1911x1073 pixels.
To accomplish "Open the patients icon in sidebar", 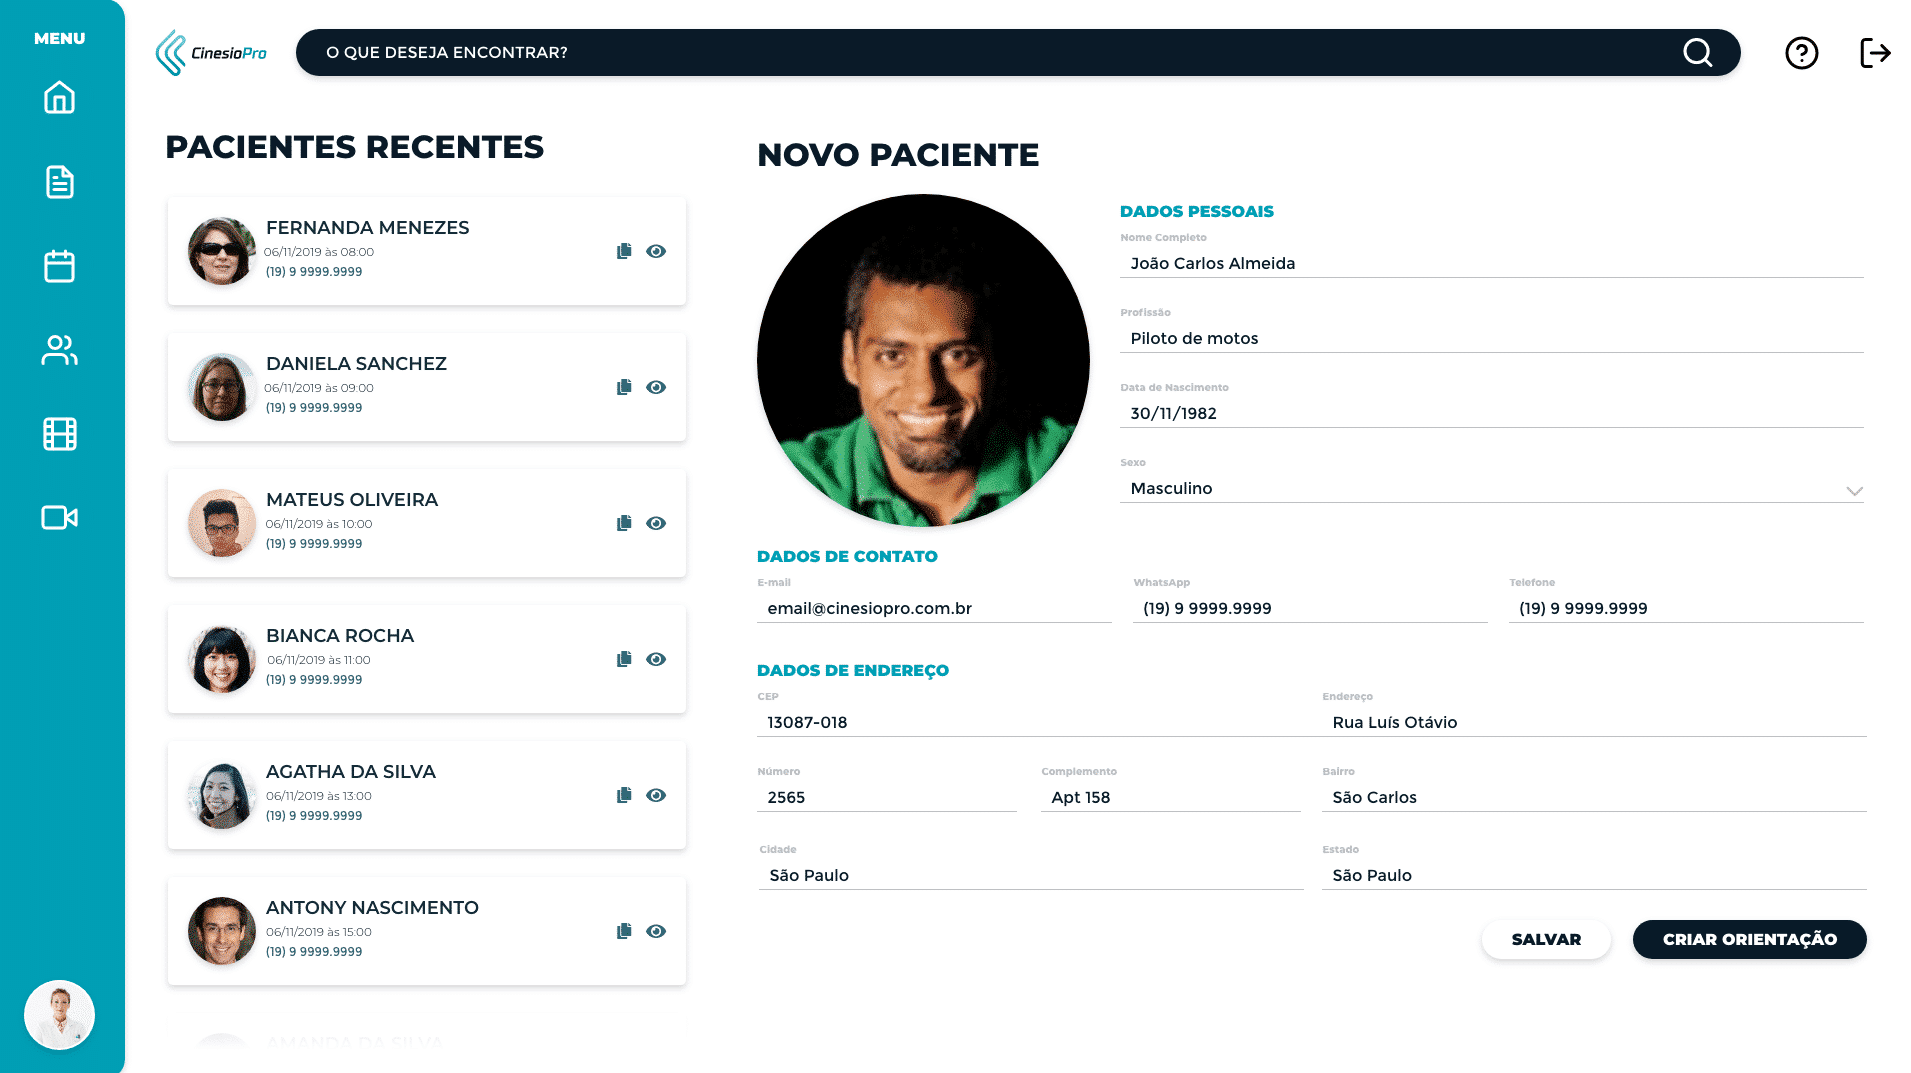I will (x=59, y=350).
